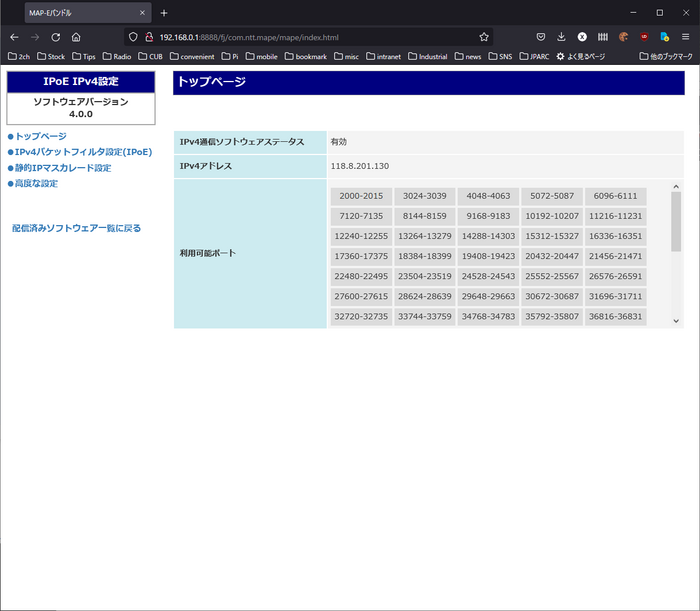Open the JPARC bookmark folder
The height and width of the screenshot is (611, 700).
click(534, 57)
